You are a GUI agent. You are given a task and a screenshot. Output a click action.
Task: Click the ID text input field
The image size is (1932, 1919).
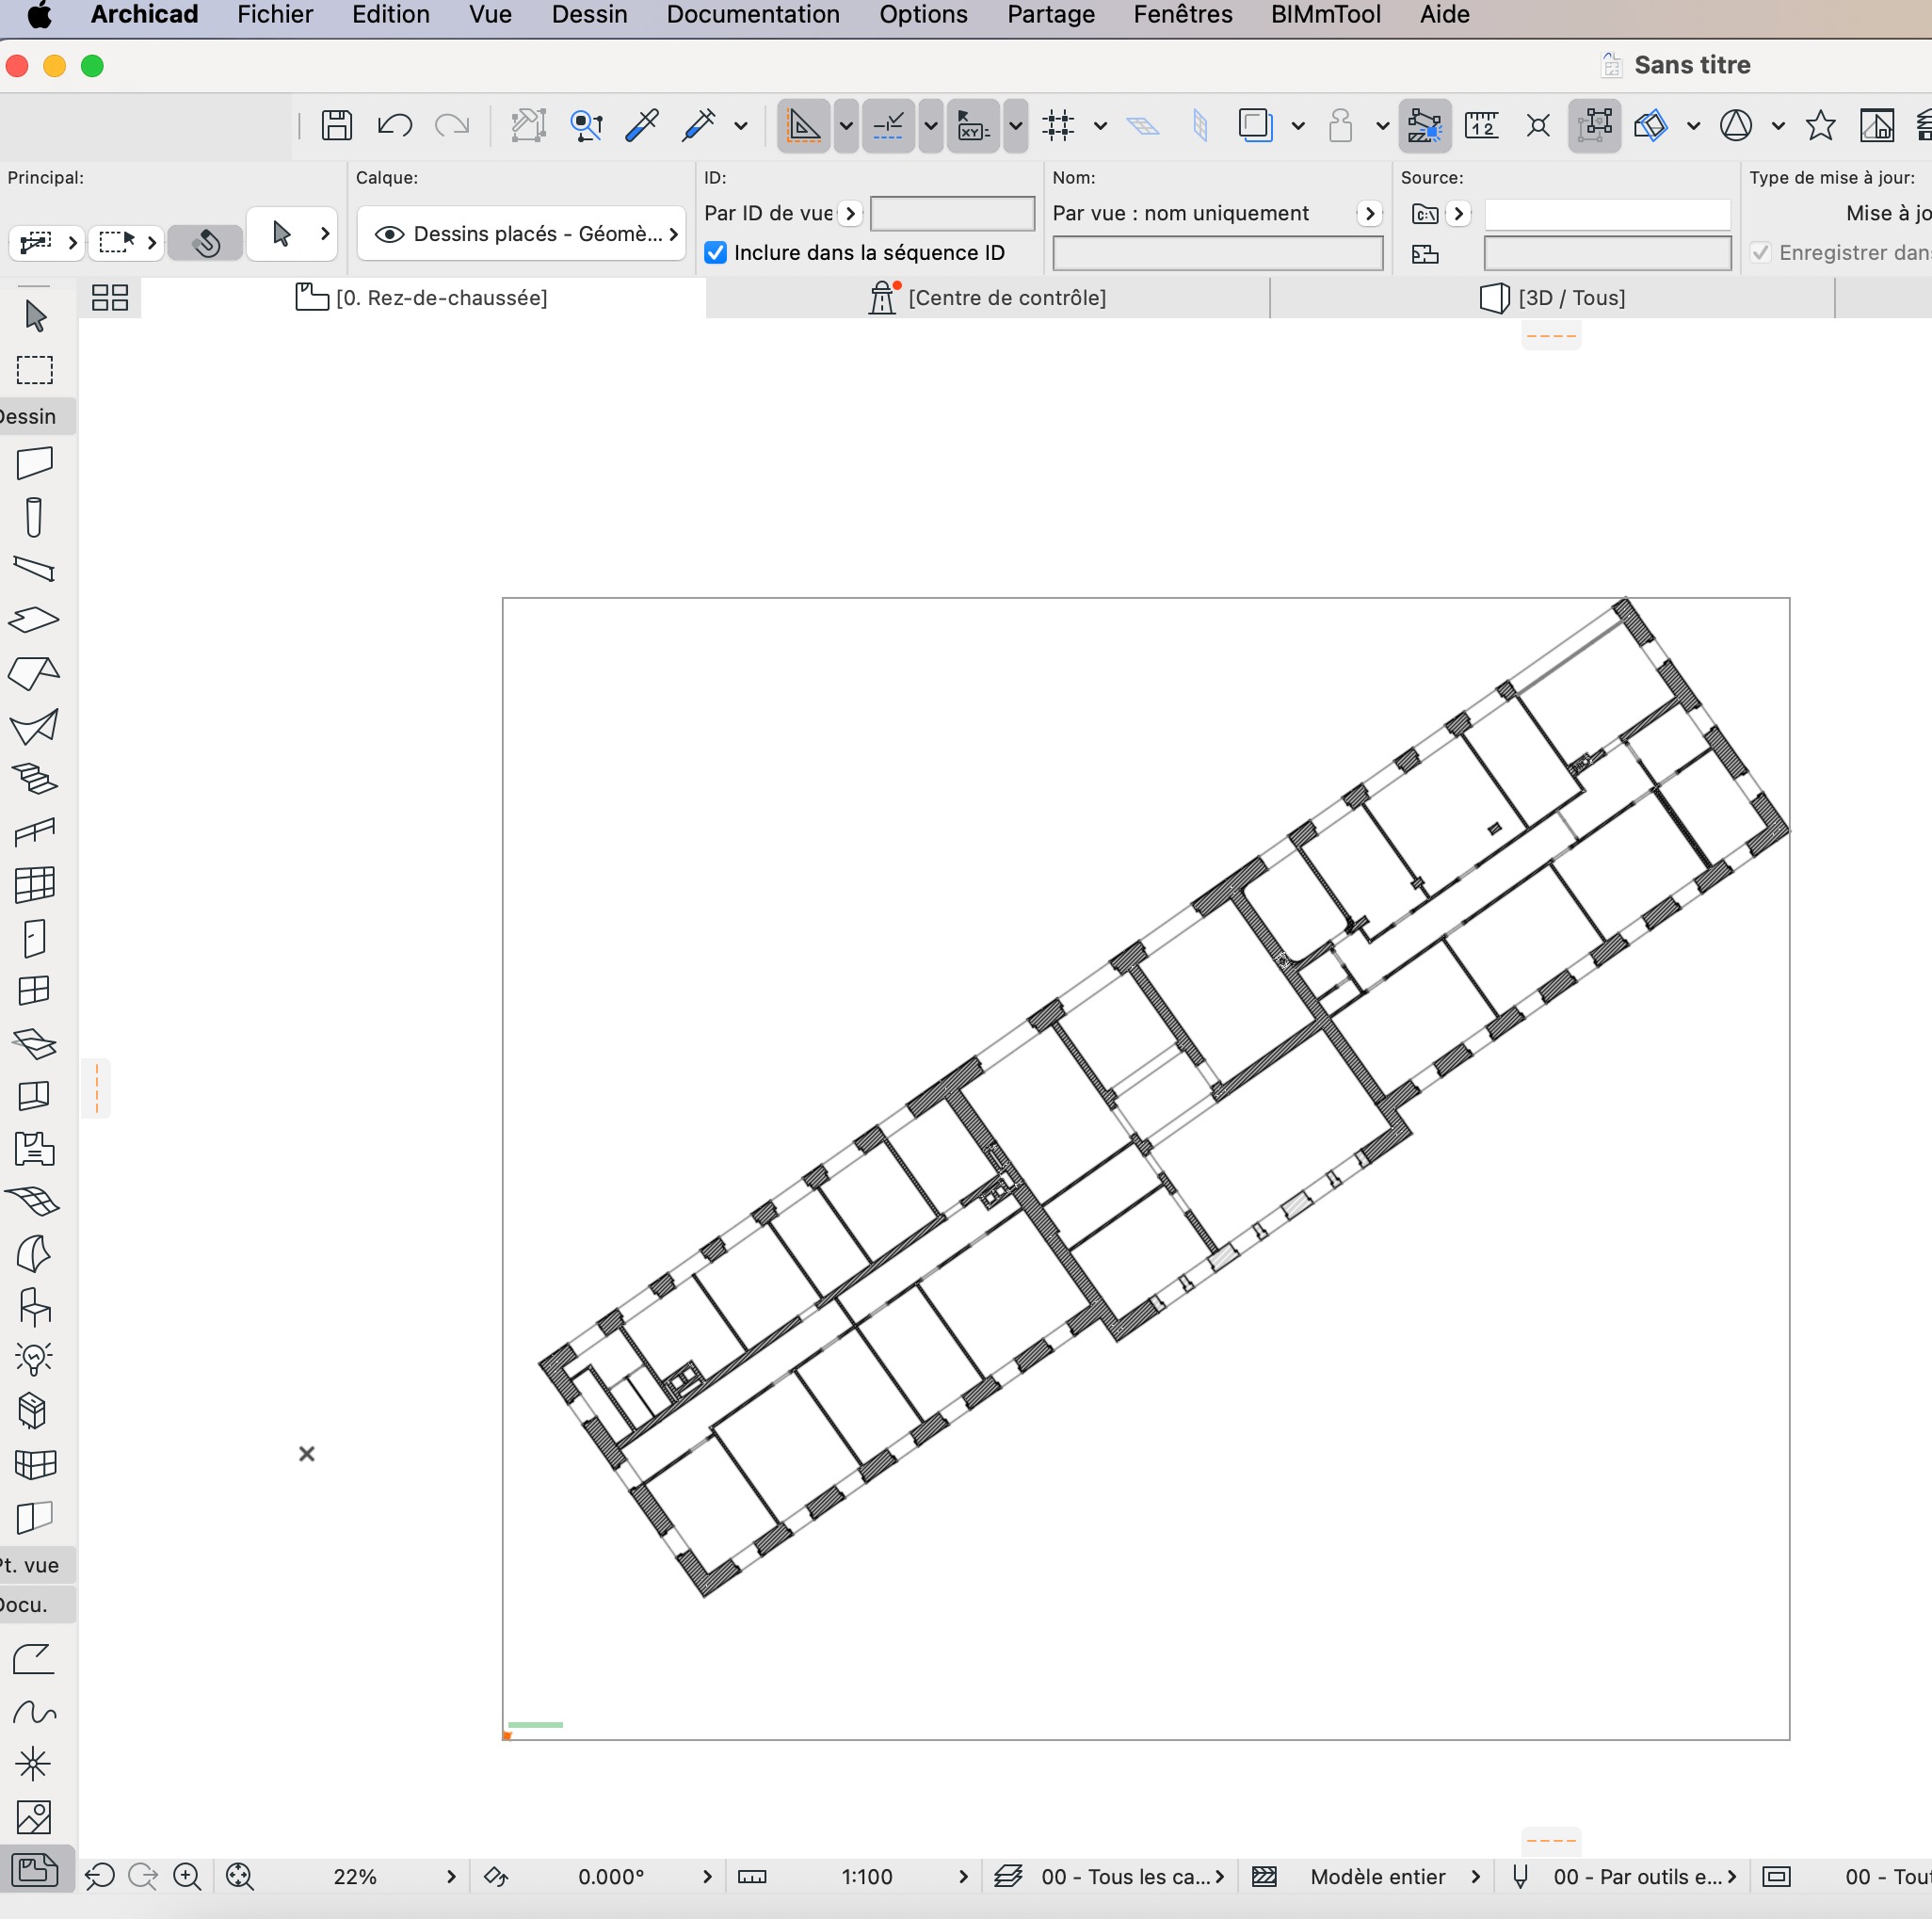952,213
